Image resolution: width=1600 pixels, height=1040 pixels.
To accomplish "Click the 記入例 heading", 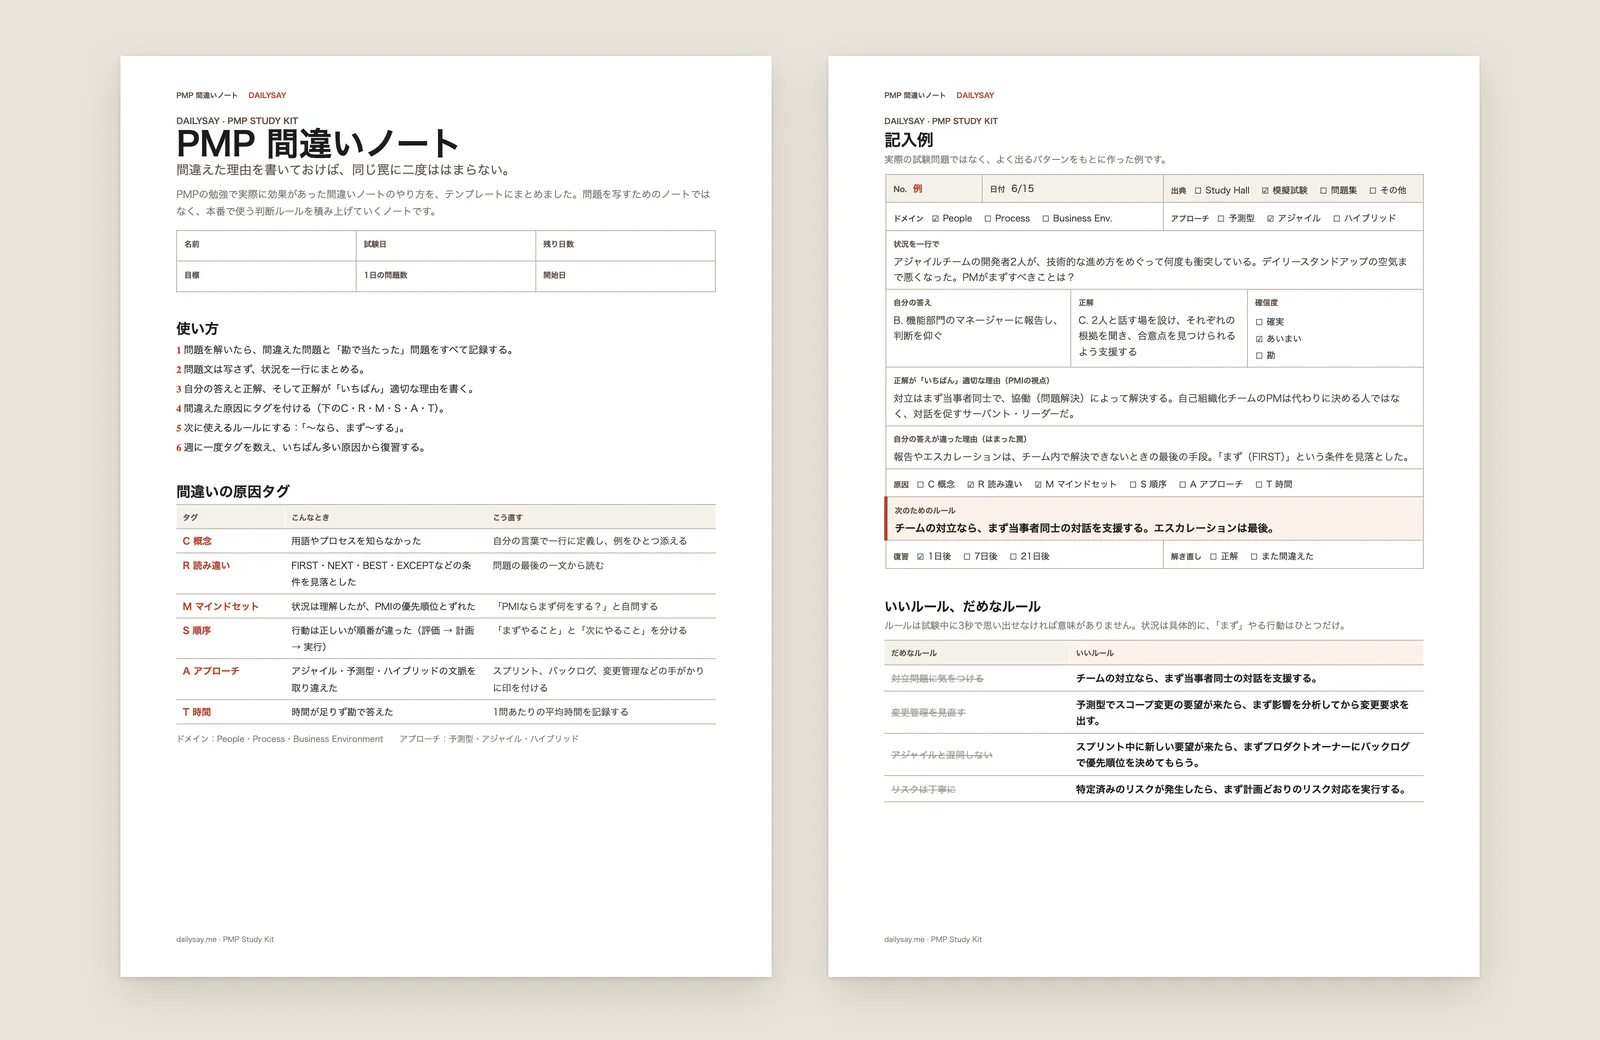I will pos(908,140).
